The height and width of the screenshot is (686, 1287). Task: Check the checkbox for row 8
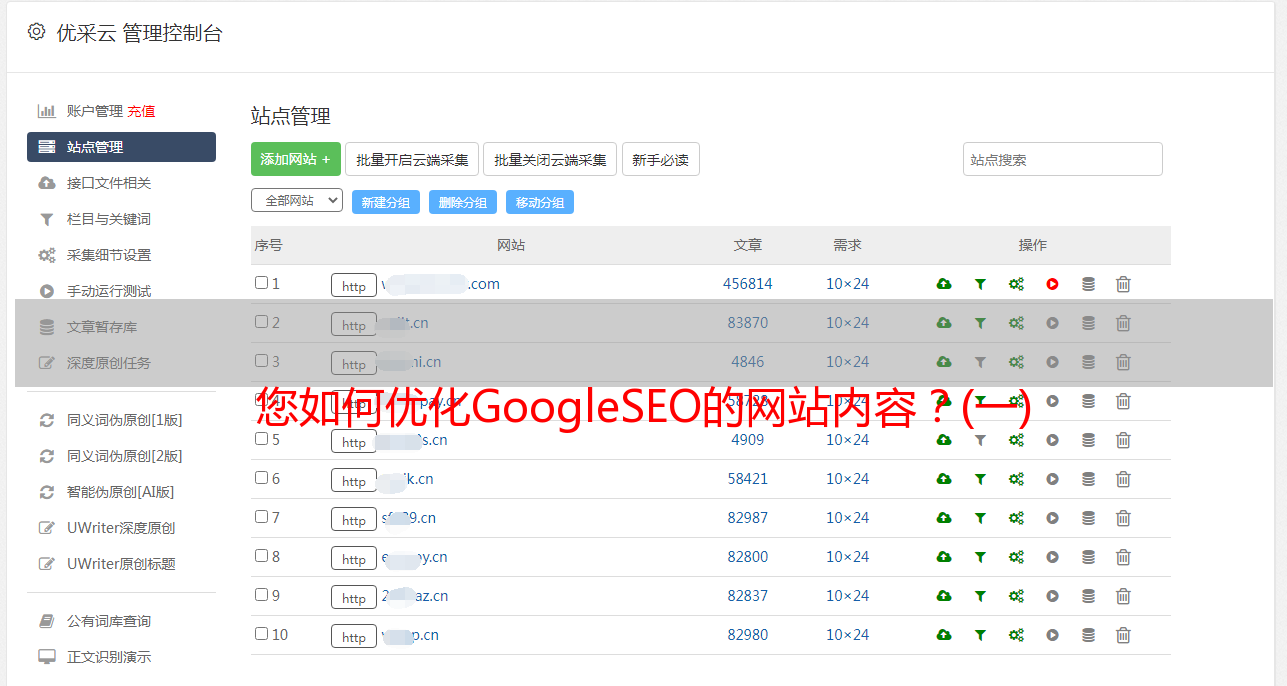click(261, 556)
